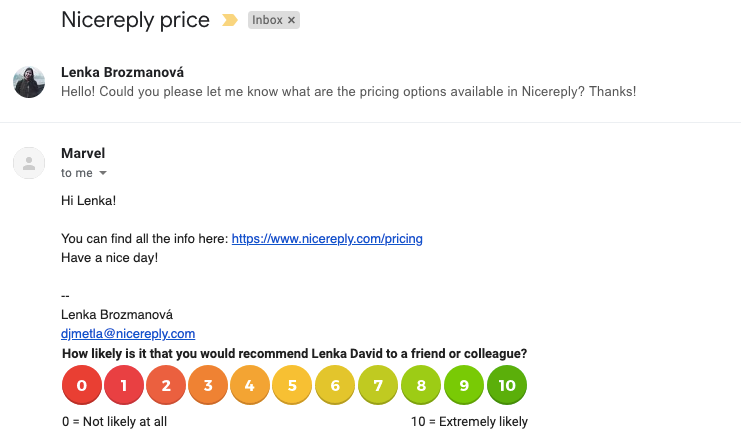Pick the orange 3 rating circle

208,385
